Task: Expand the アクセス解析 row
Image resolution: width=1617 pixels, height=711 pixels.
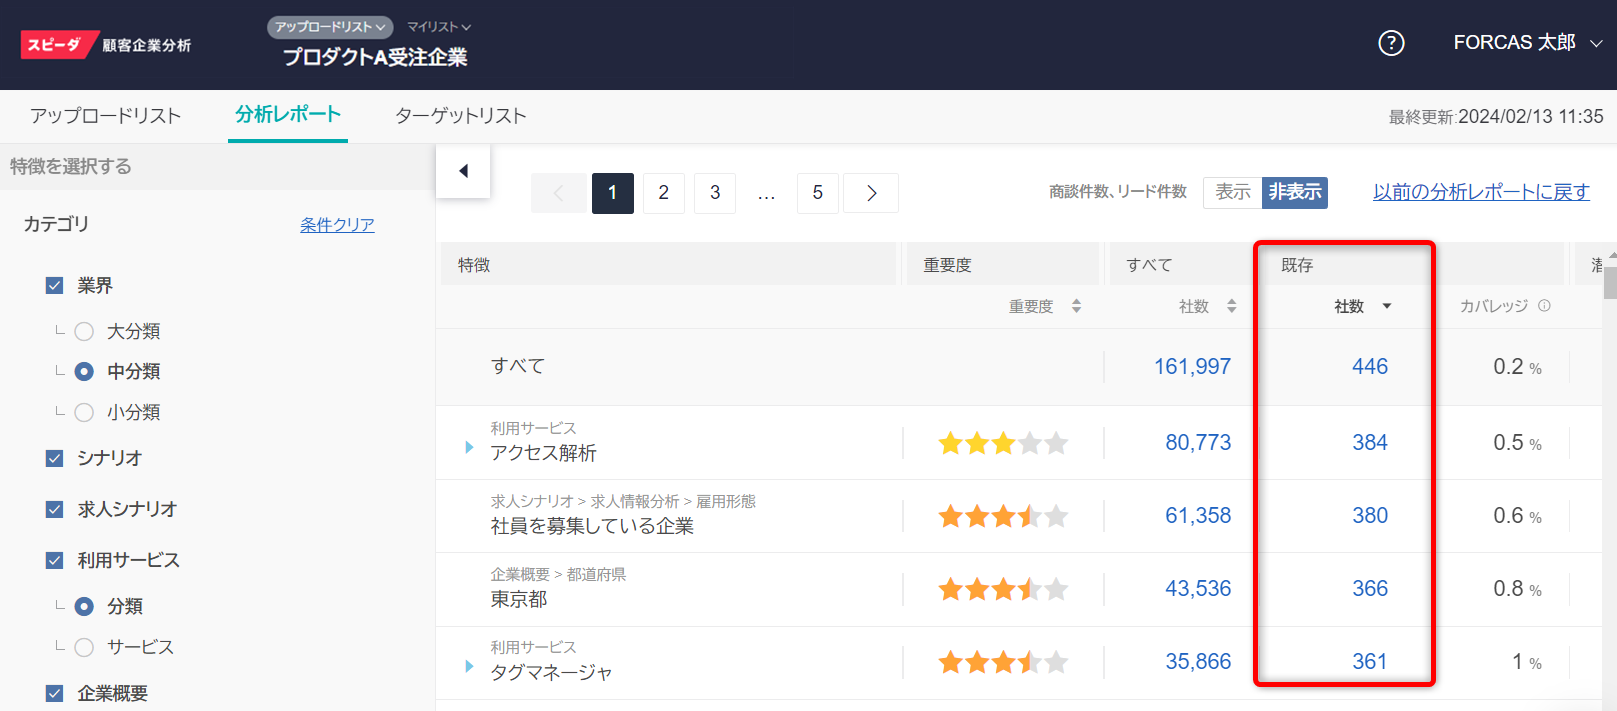Action: (469, 447)
